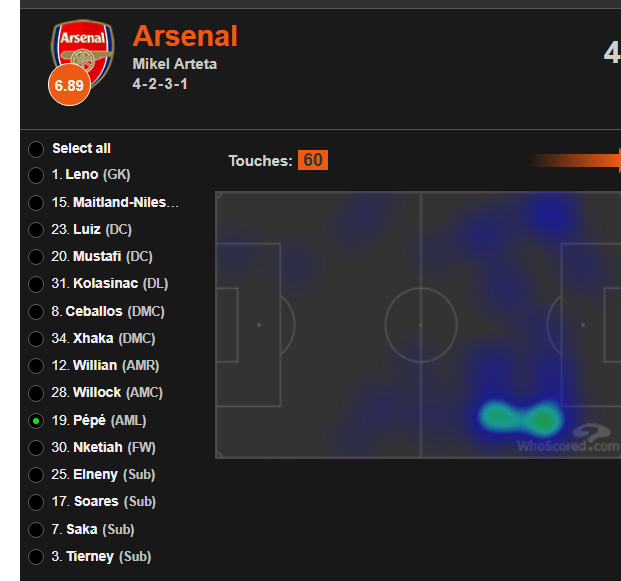Select the Pépé (AML) green radio button
Image resolution: width=621 pixels, height=581 pixels.
pos(36,421)
